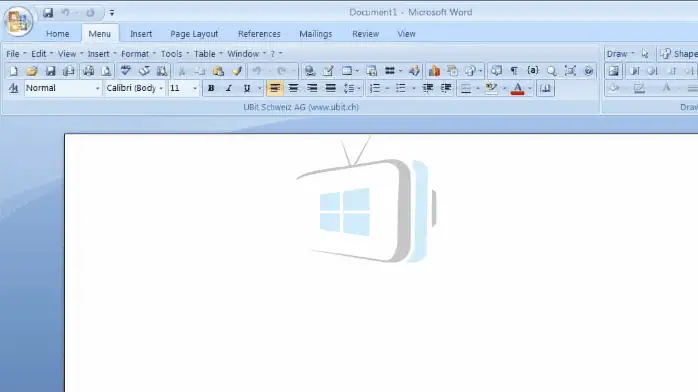Viewport: 698px width, 392px height.
Task: Click the Insert Chart icon
Action: pos(434,71)
